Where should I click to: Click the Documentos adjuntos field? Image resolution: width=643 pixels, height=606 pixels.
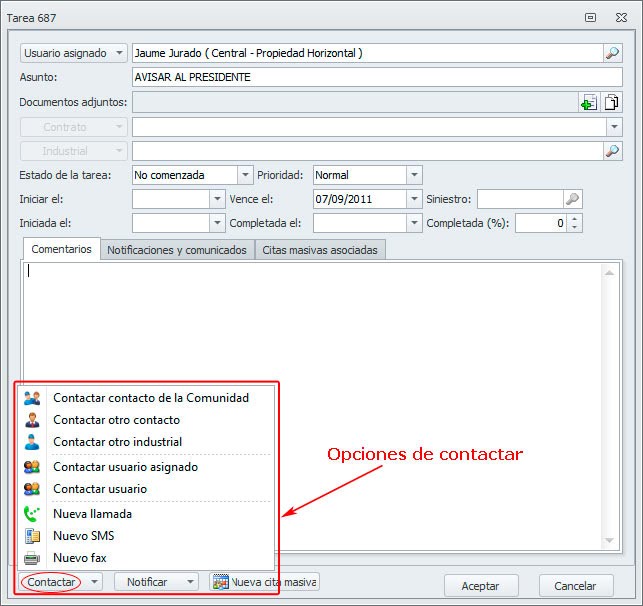[x=355, y=102]
